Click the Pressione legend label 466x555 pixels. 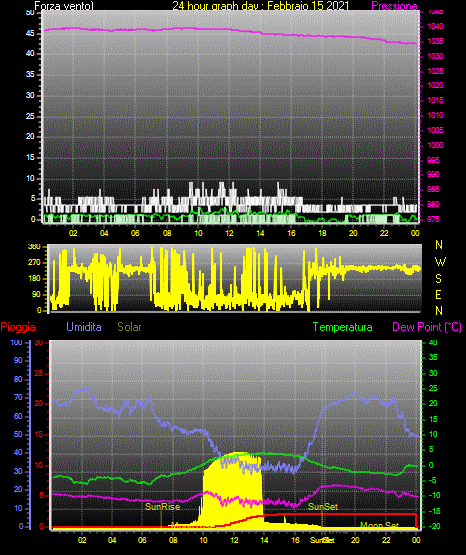pyautogui.click(x=394, y=6)
